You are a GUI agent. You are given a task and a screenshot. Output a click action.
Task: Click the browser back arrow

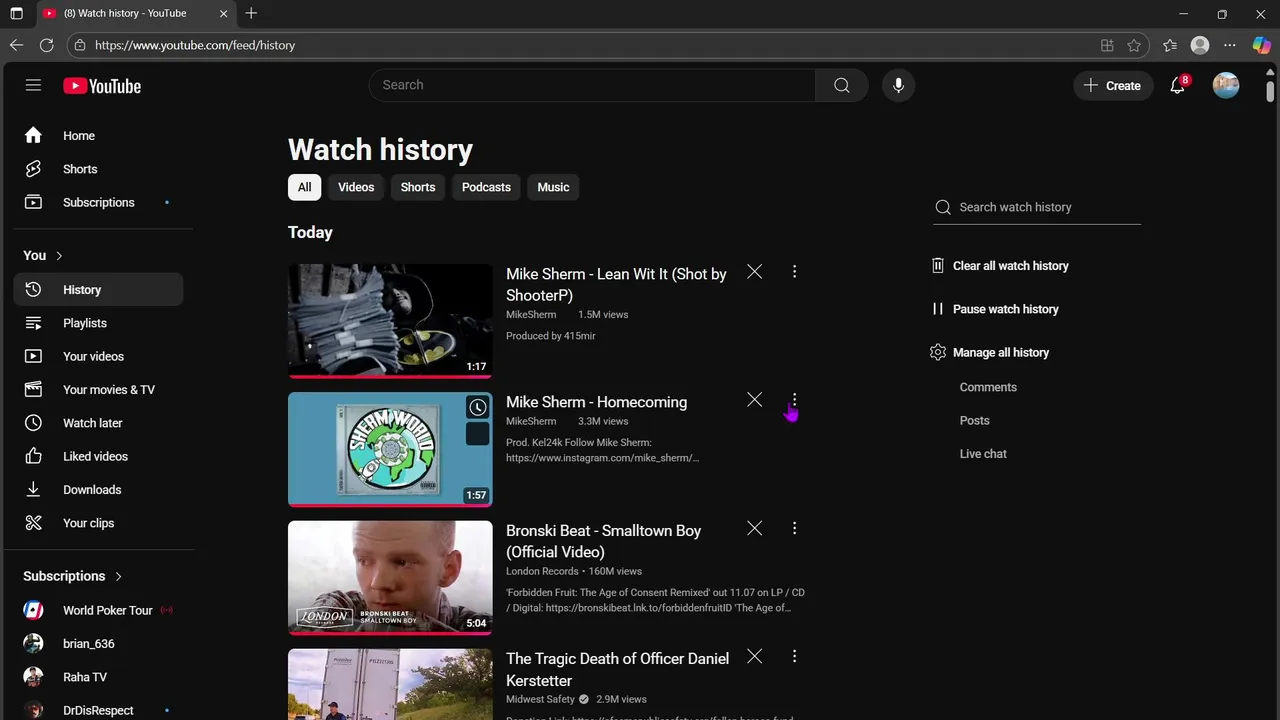[x=16, y=45]
